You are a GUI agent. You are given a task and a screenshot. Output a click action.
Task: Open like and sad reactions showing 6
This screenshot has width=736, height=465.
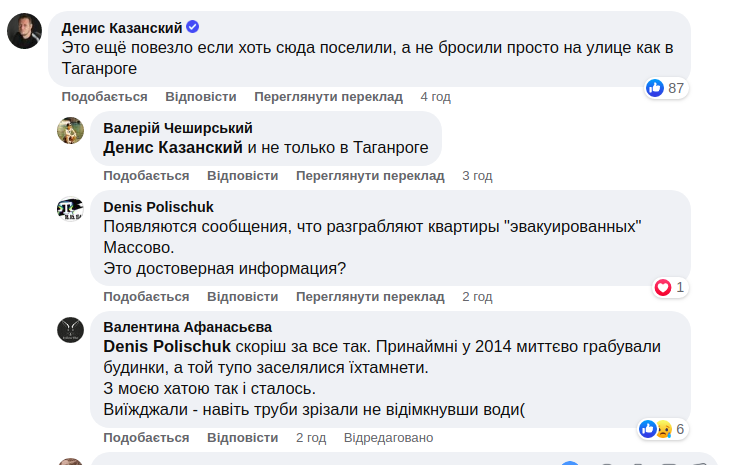[x=656, y=429]
